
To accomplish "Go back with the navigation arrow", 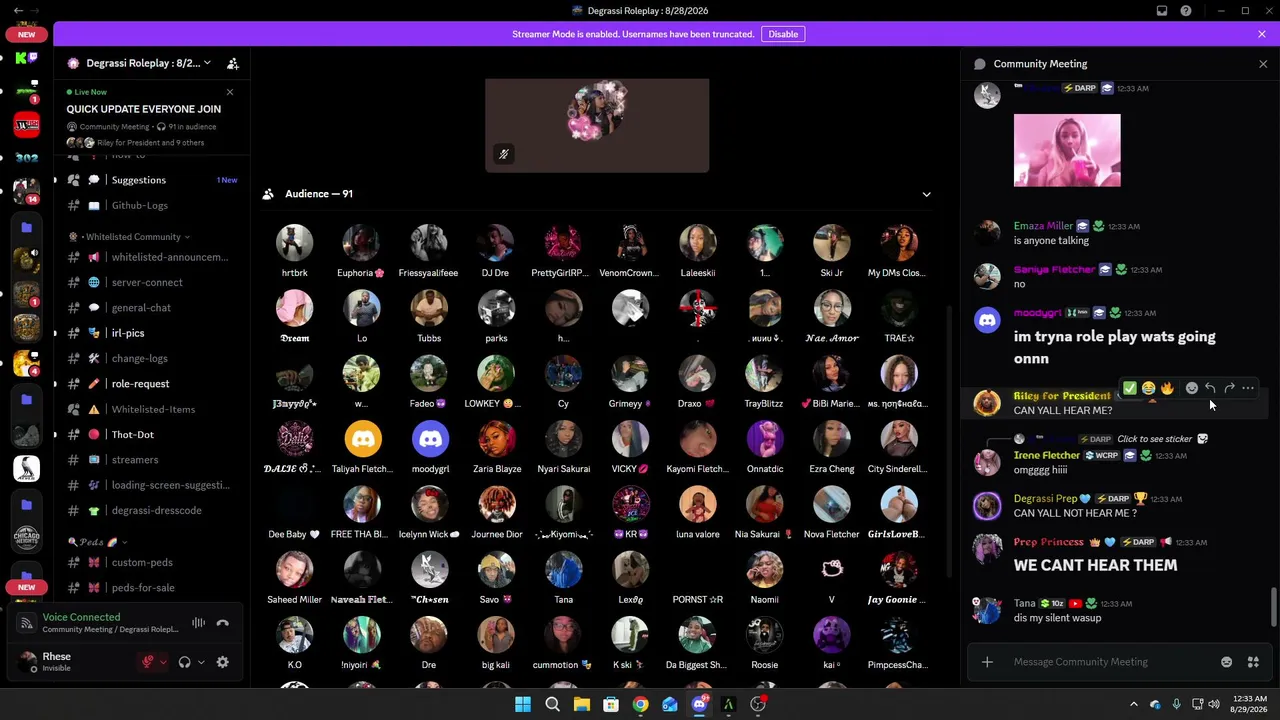I will pos(18,11).
